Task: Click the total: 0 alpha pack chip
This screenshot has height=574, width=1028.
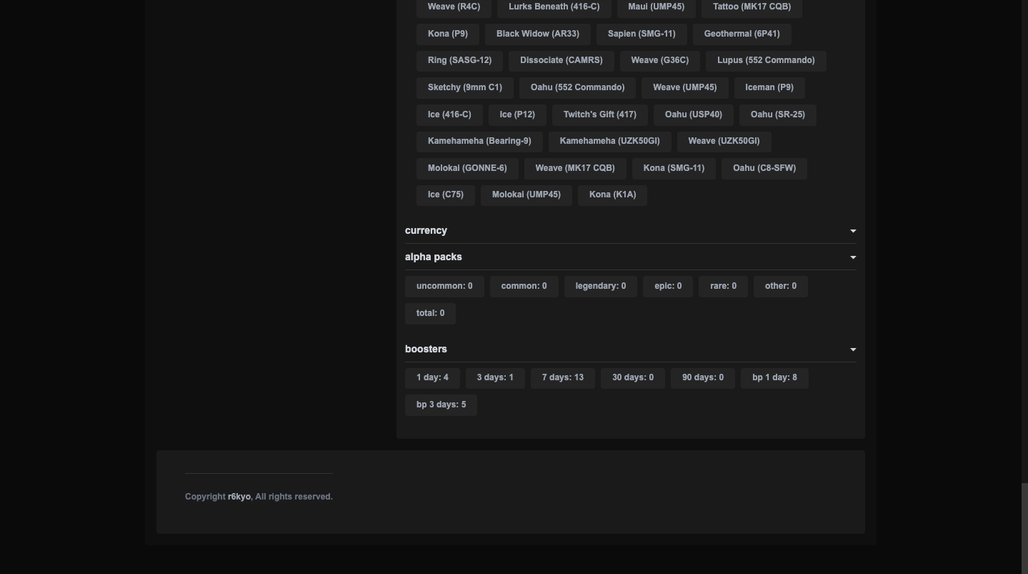Action: pos(430,313)
